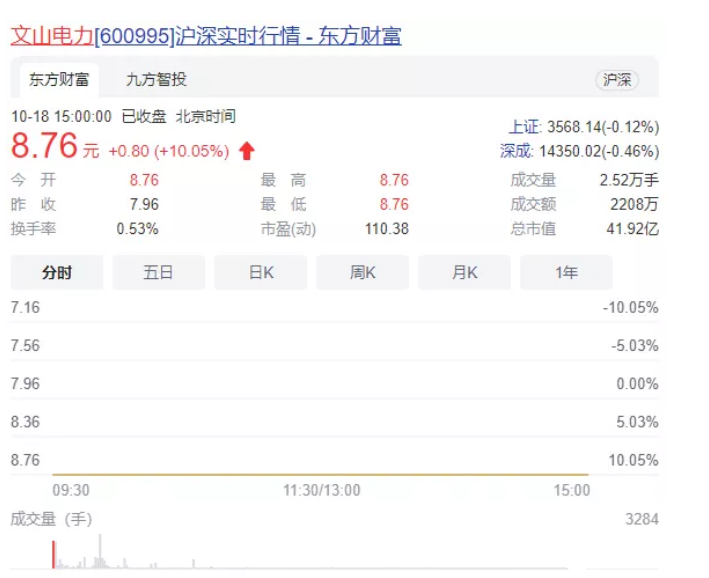This screenshot has width=709, height=578.
Task: Click the 09:30 time axis label
Action: [x=71, y=490]
